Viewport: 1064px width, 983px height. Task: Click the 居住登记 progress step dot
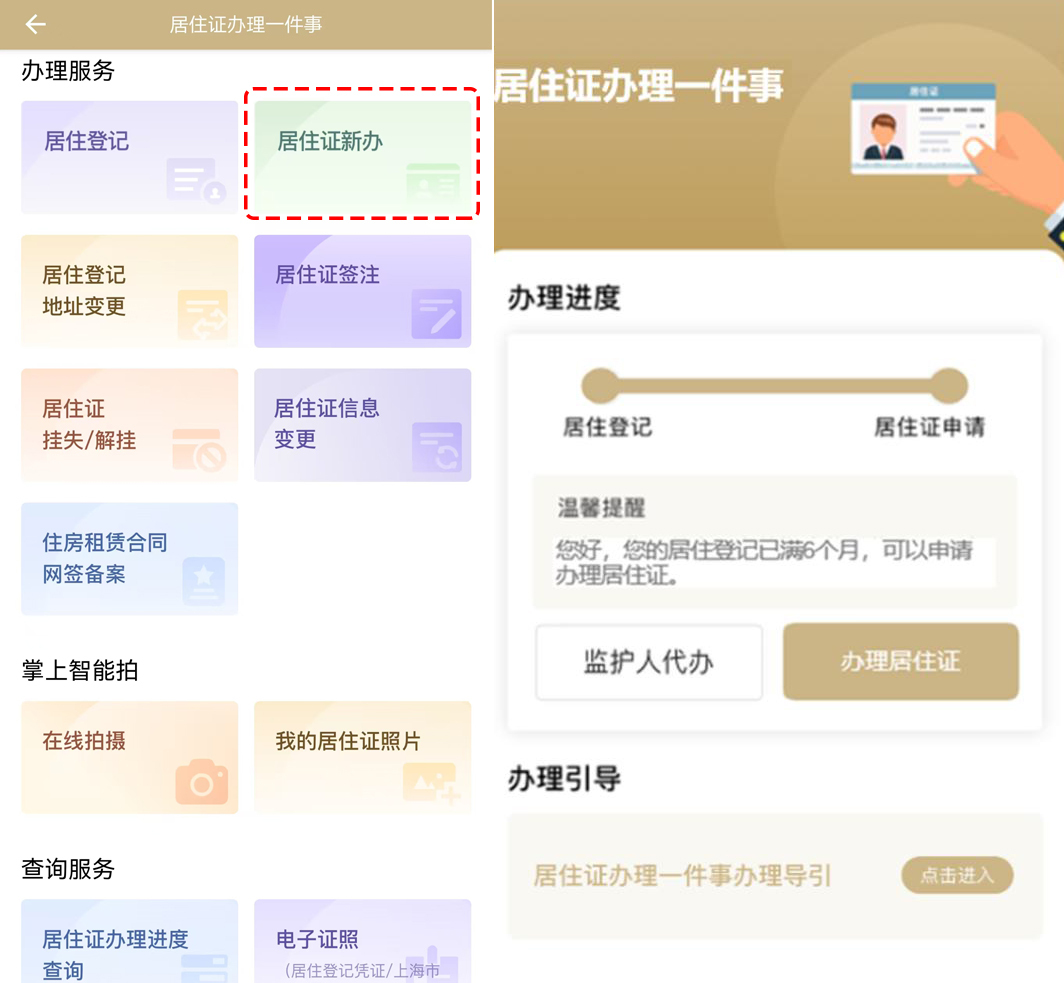click(601, 385)
